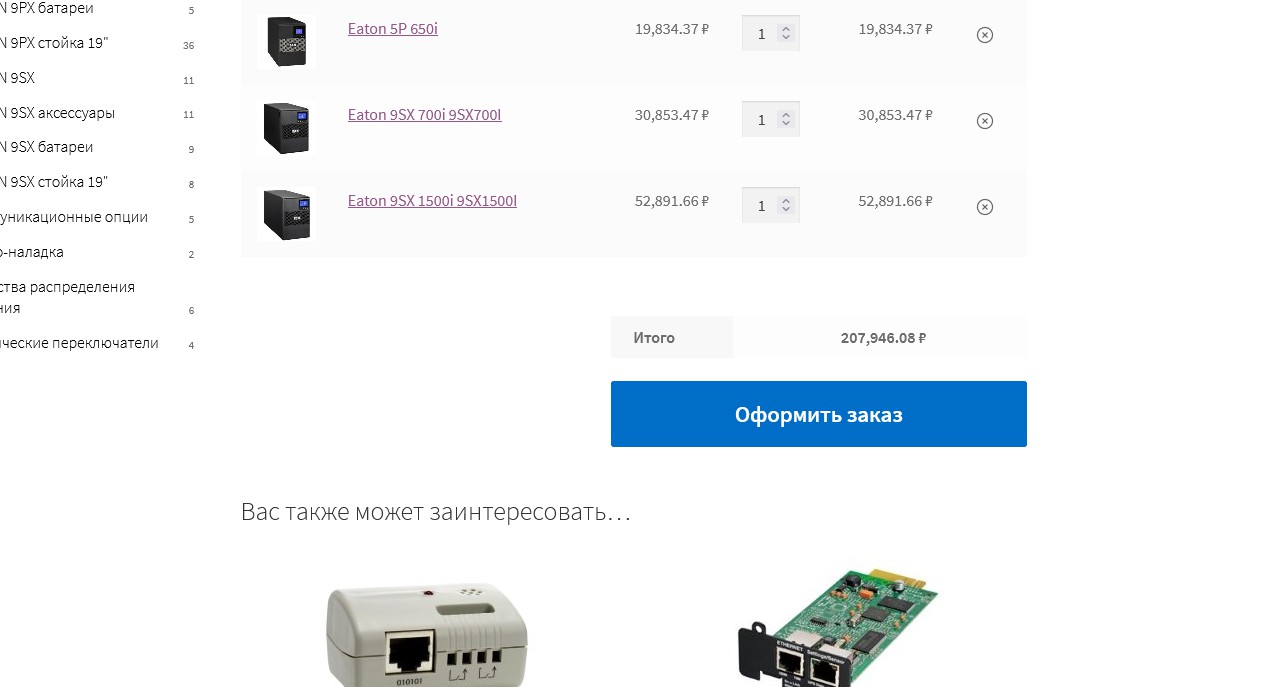1262x687 pixels.
Task: View the network card recommended product image
Action: pyautogui.click(x=836, y=626)
